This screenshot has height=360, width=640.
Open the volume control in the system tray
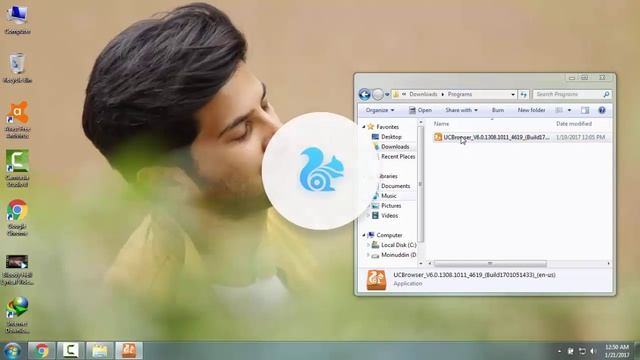click(x=594, y=351)
